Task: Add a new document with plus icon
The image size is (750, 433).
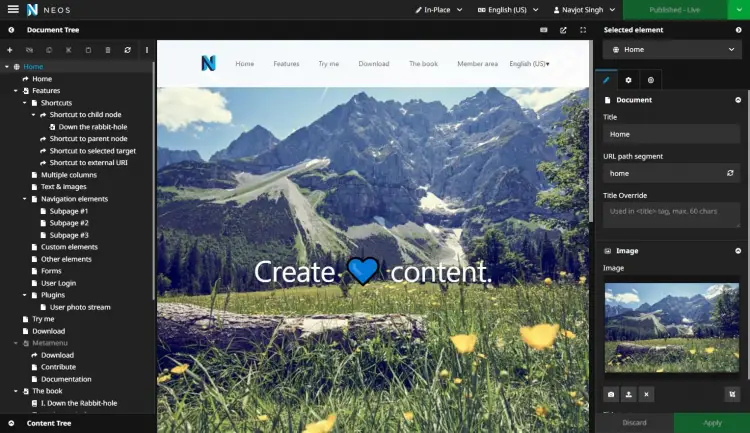Action: click(10, 50)
